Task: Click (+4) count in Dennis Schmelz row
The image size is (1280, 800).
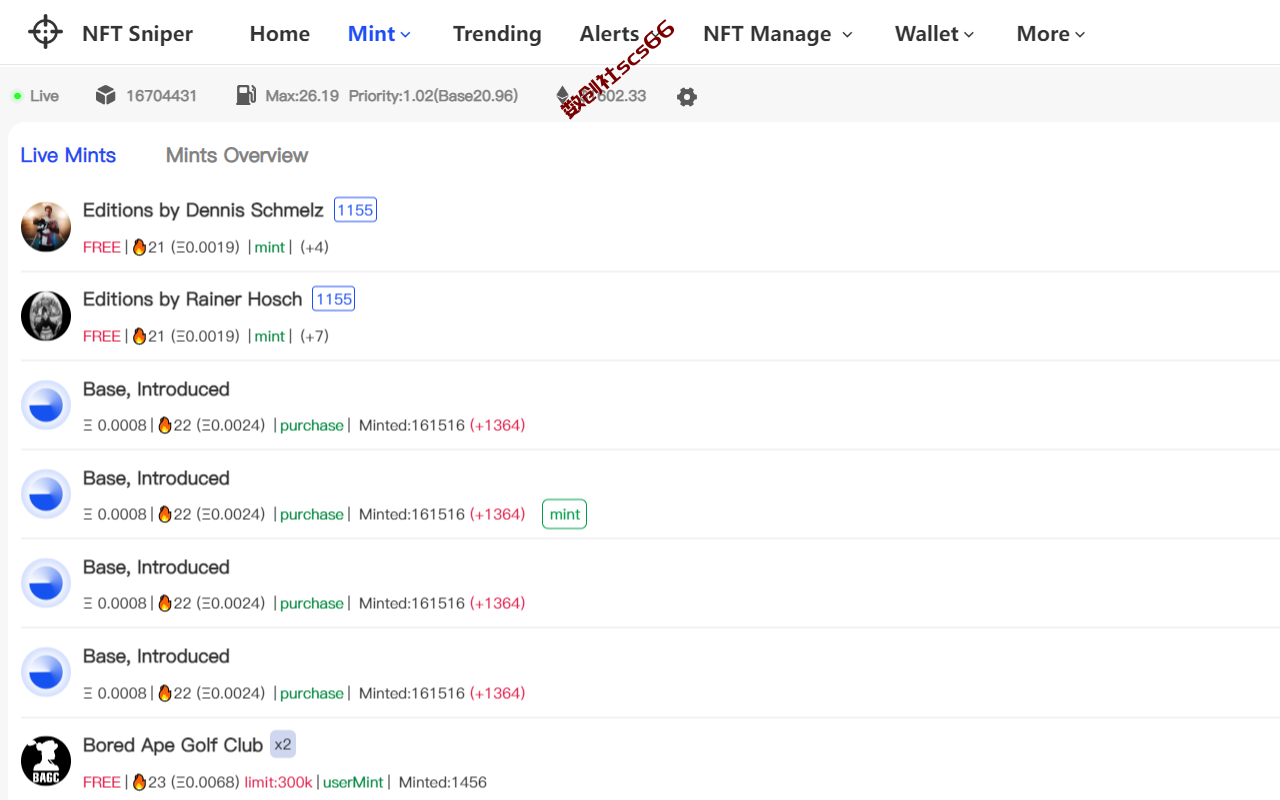Action: [314, 247]
